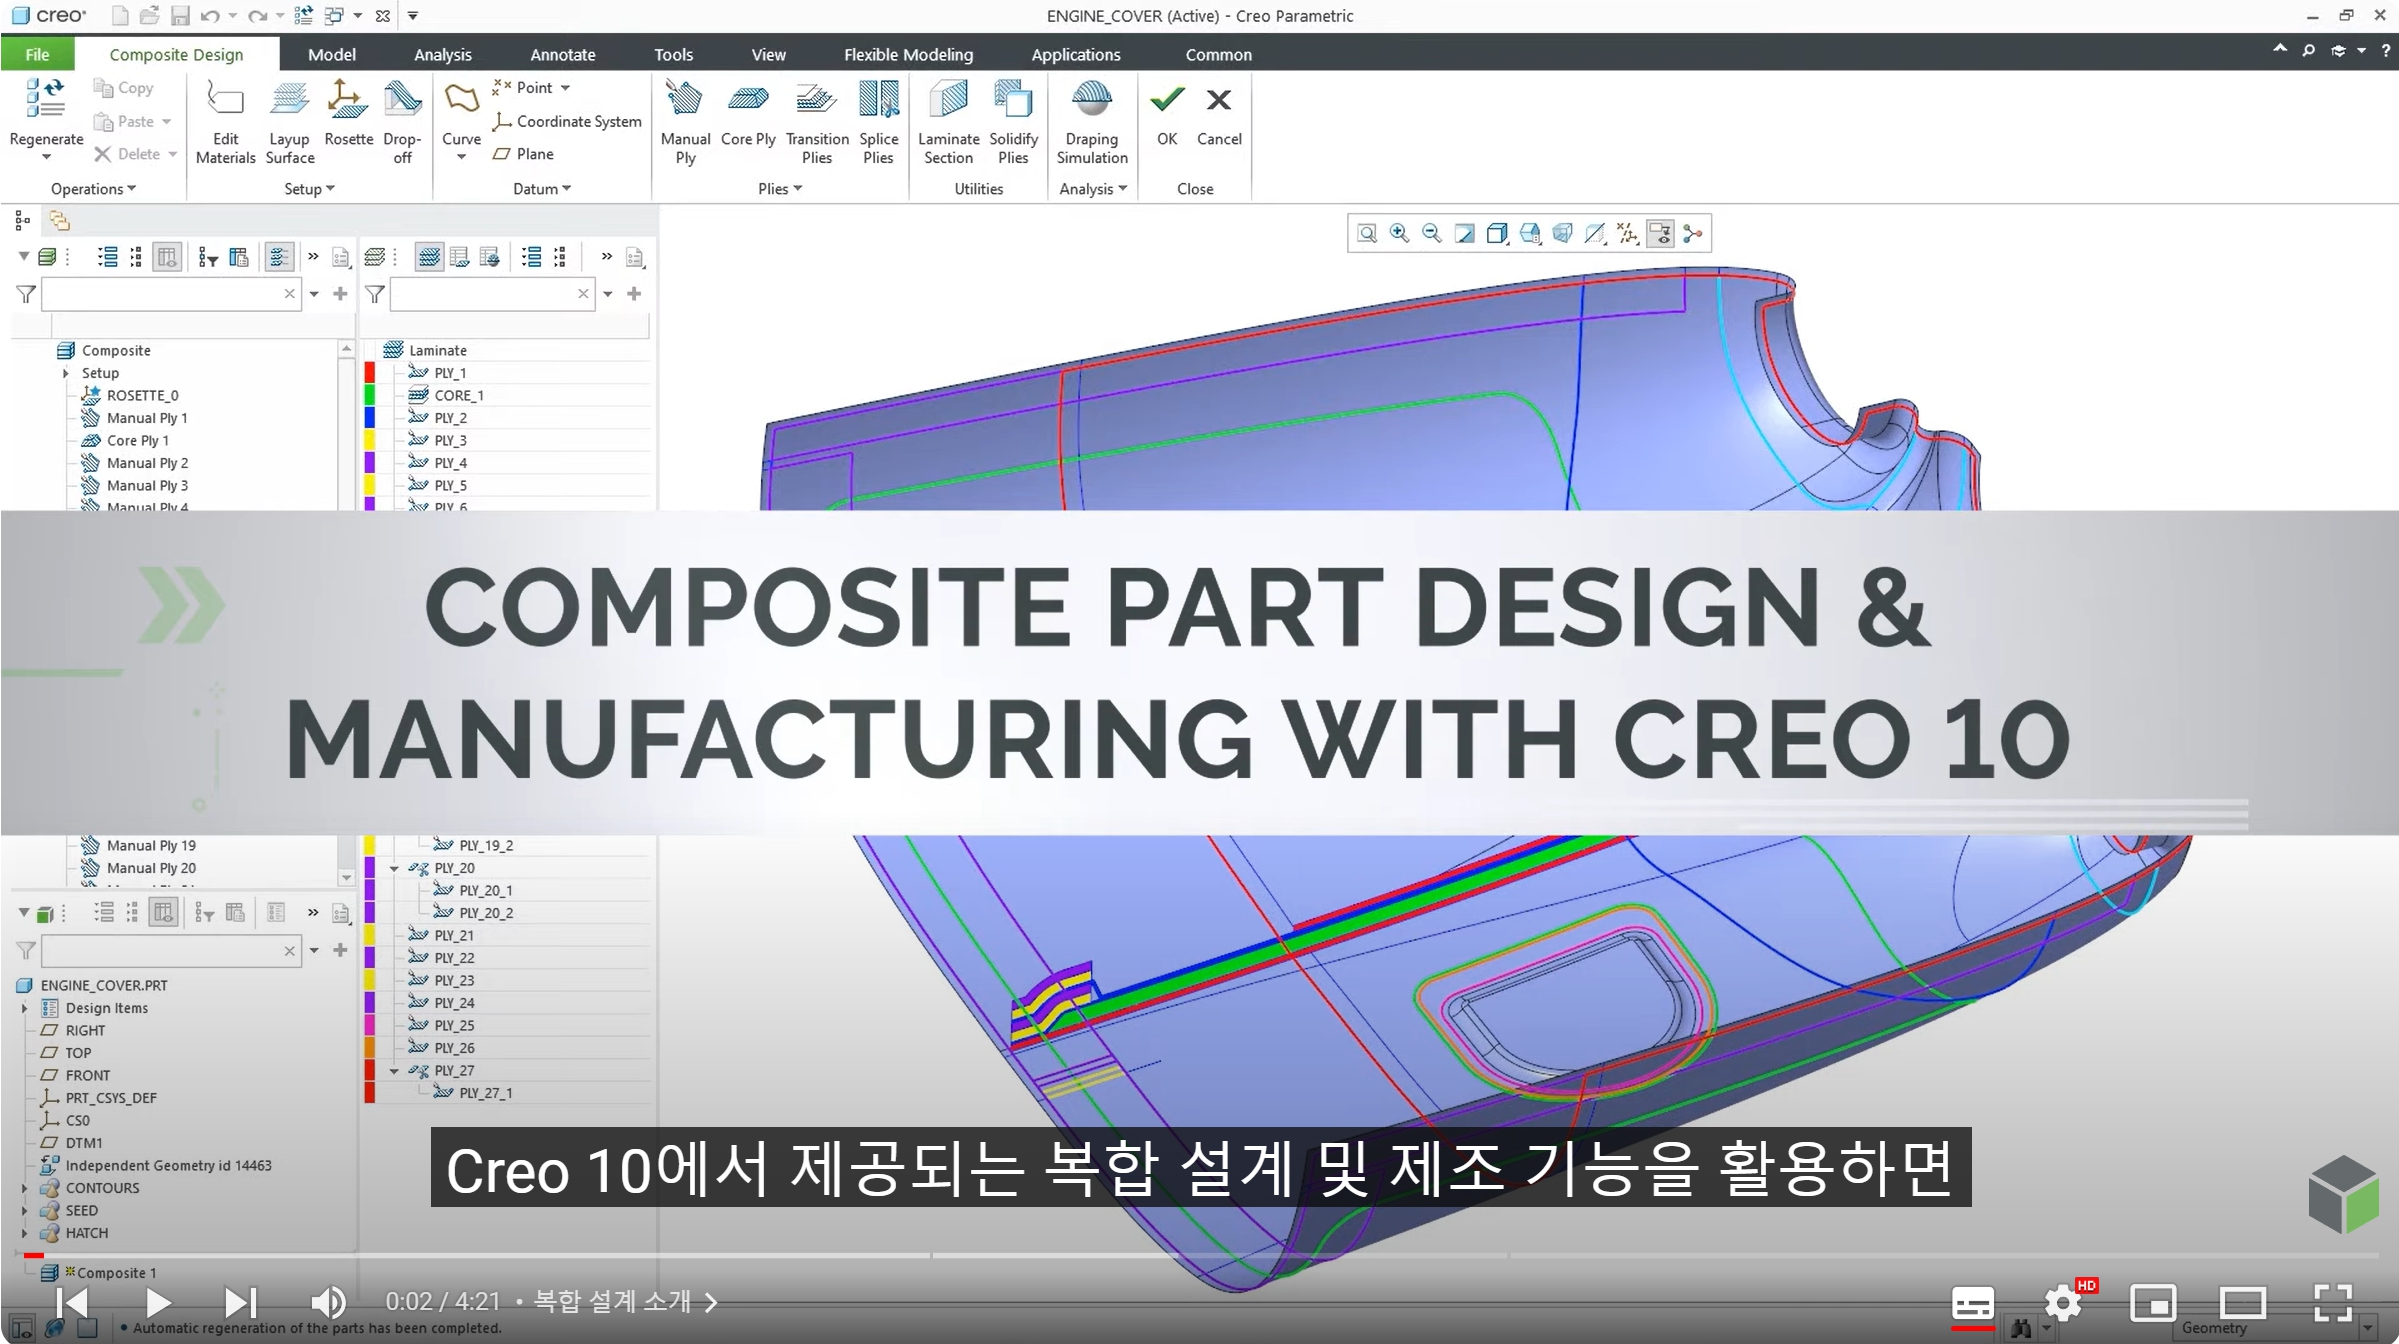The image size is (2399, 1344).
Task: Open chapter 복합 설계 소개 link
Action: [625, 1301]
